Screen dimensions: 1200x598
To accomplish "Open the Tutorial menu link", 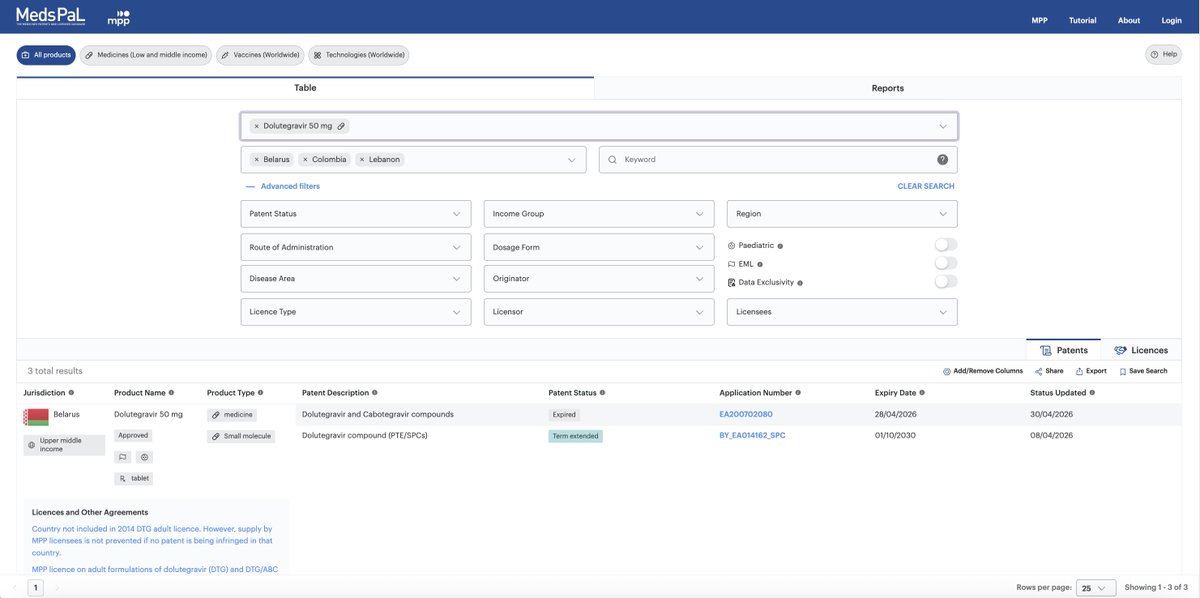I will coord(1082,20).
